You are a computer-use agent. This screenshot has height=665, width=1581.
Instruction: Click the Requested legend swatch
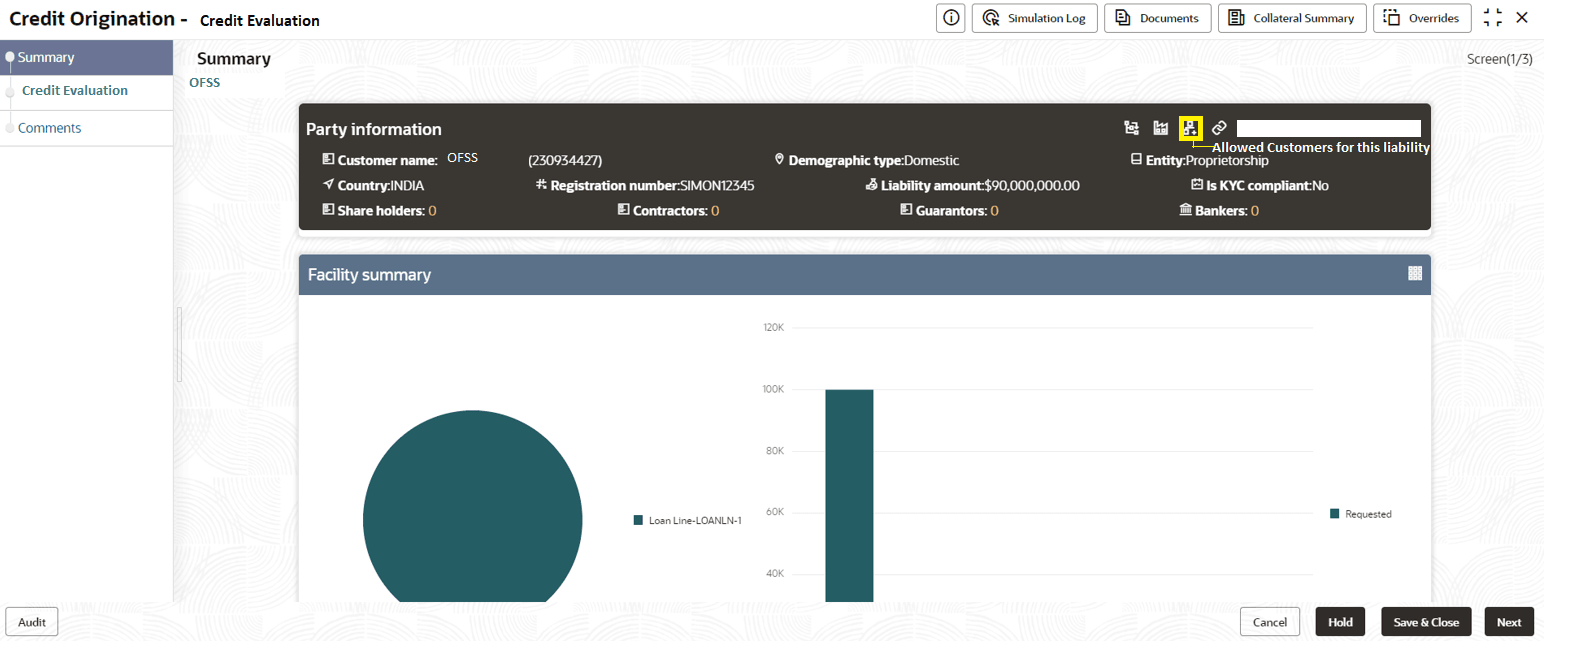[1334, 514]
